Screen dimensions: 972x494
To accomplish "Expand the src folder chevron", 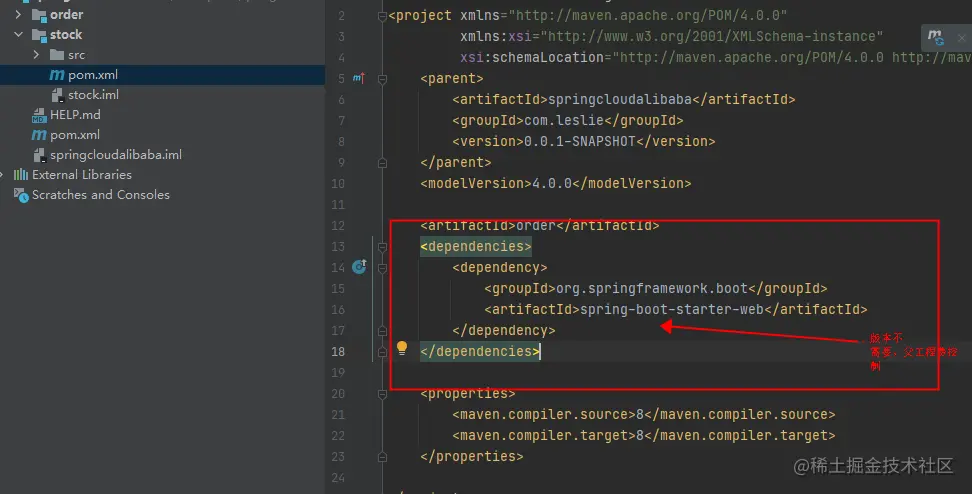I will point(36,55).
